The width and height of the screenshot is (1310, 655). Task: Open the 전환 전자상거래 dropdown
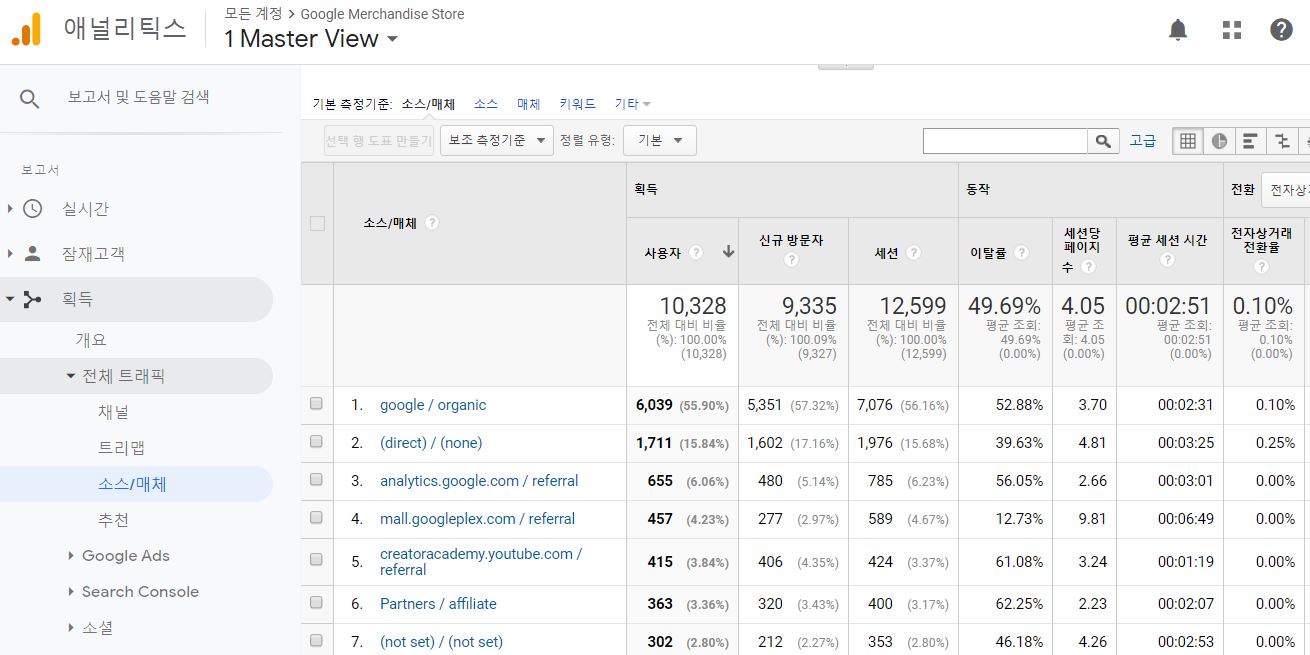pyautogui.click(x=1286, y=189)
